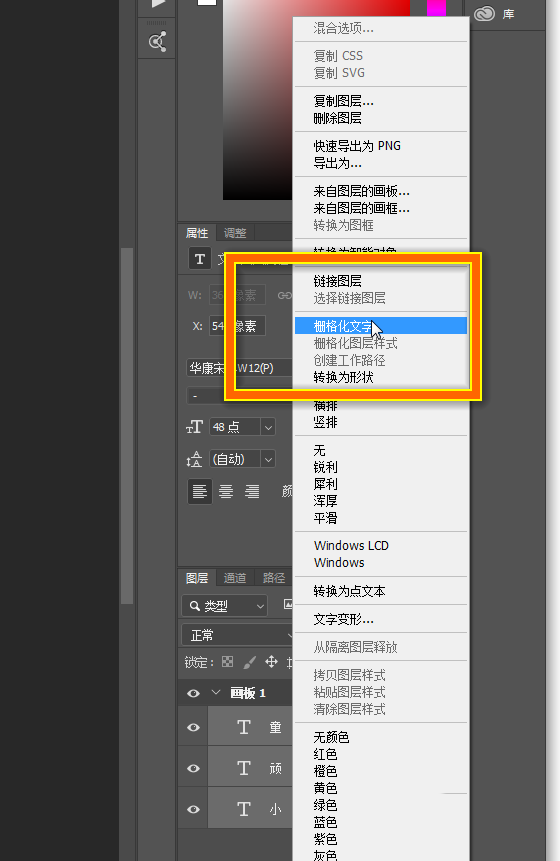This screenshot has width=560, height=861.
Task: Select 来自图层的画板... menu entry
Action: click(381, 191)
